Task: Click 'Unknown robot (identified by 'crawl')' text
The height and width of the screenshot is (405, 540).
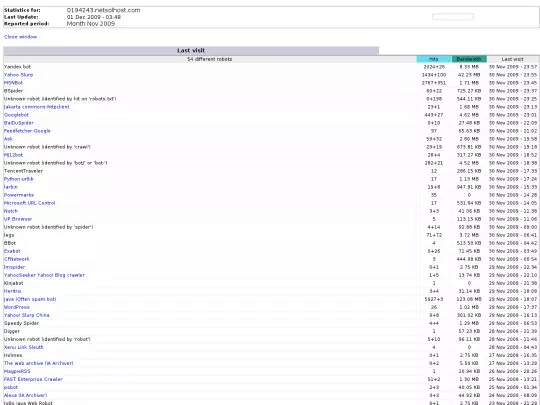Action: click(x=47, y=147)
